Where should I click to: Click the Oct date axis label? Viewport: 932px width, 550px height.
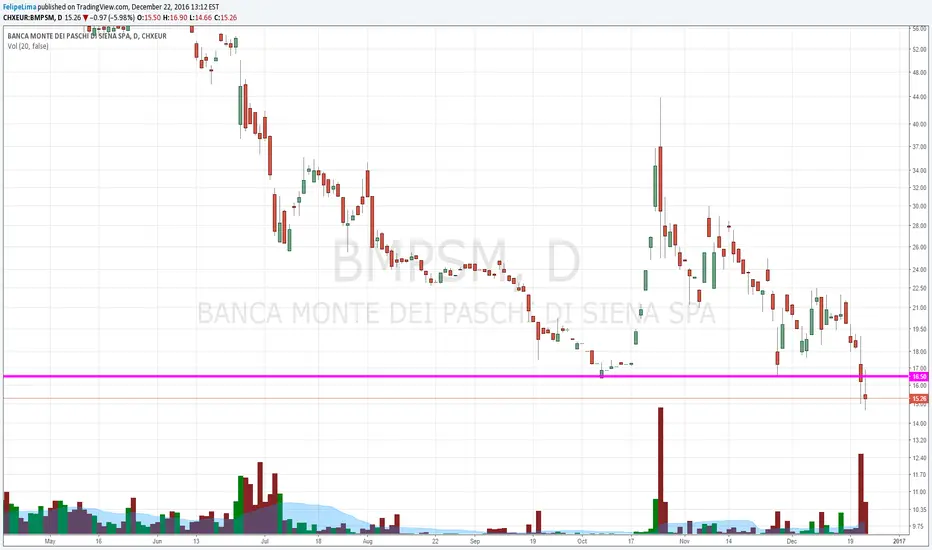point(582,542)
